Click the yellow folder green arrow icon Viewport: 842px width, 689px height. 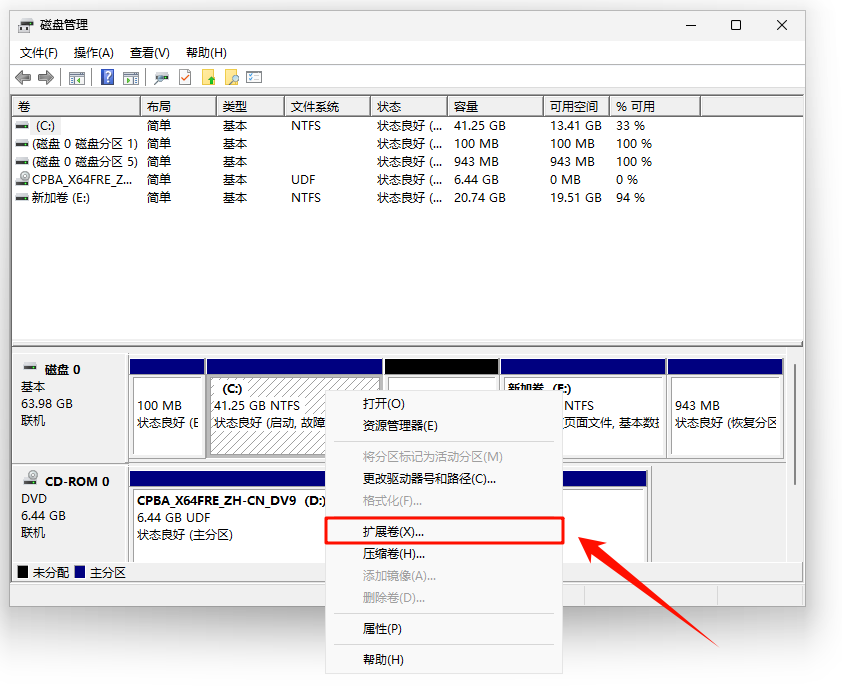tap(209, 77)
